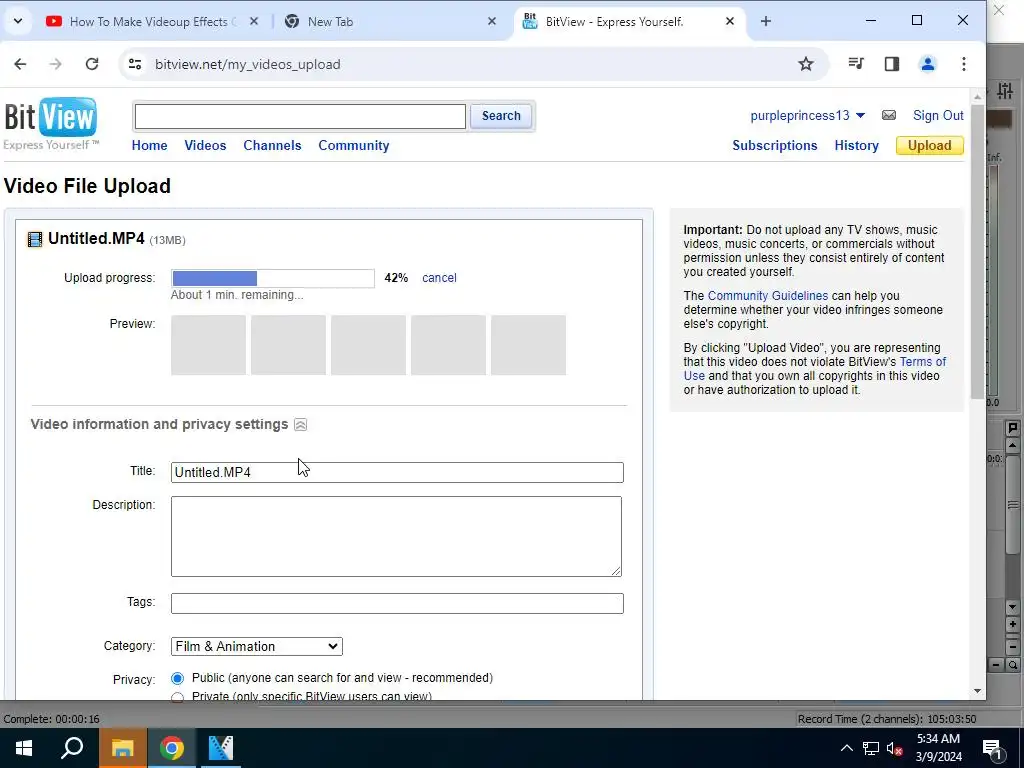The height and width of the screenshot is (768, 1024).
Task: Open viewing History
Action: point(856,146)
